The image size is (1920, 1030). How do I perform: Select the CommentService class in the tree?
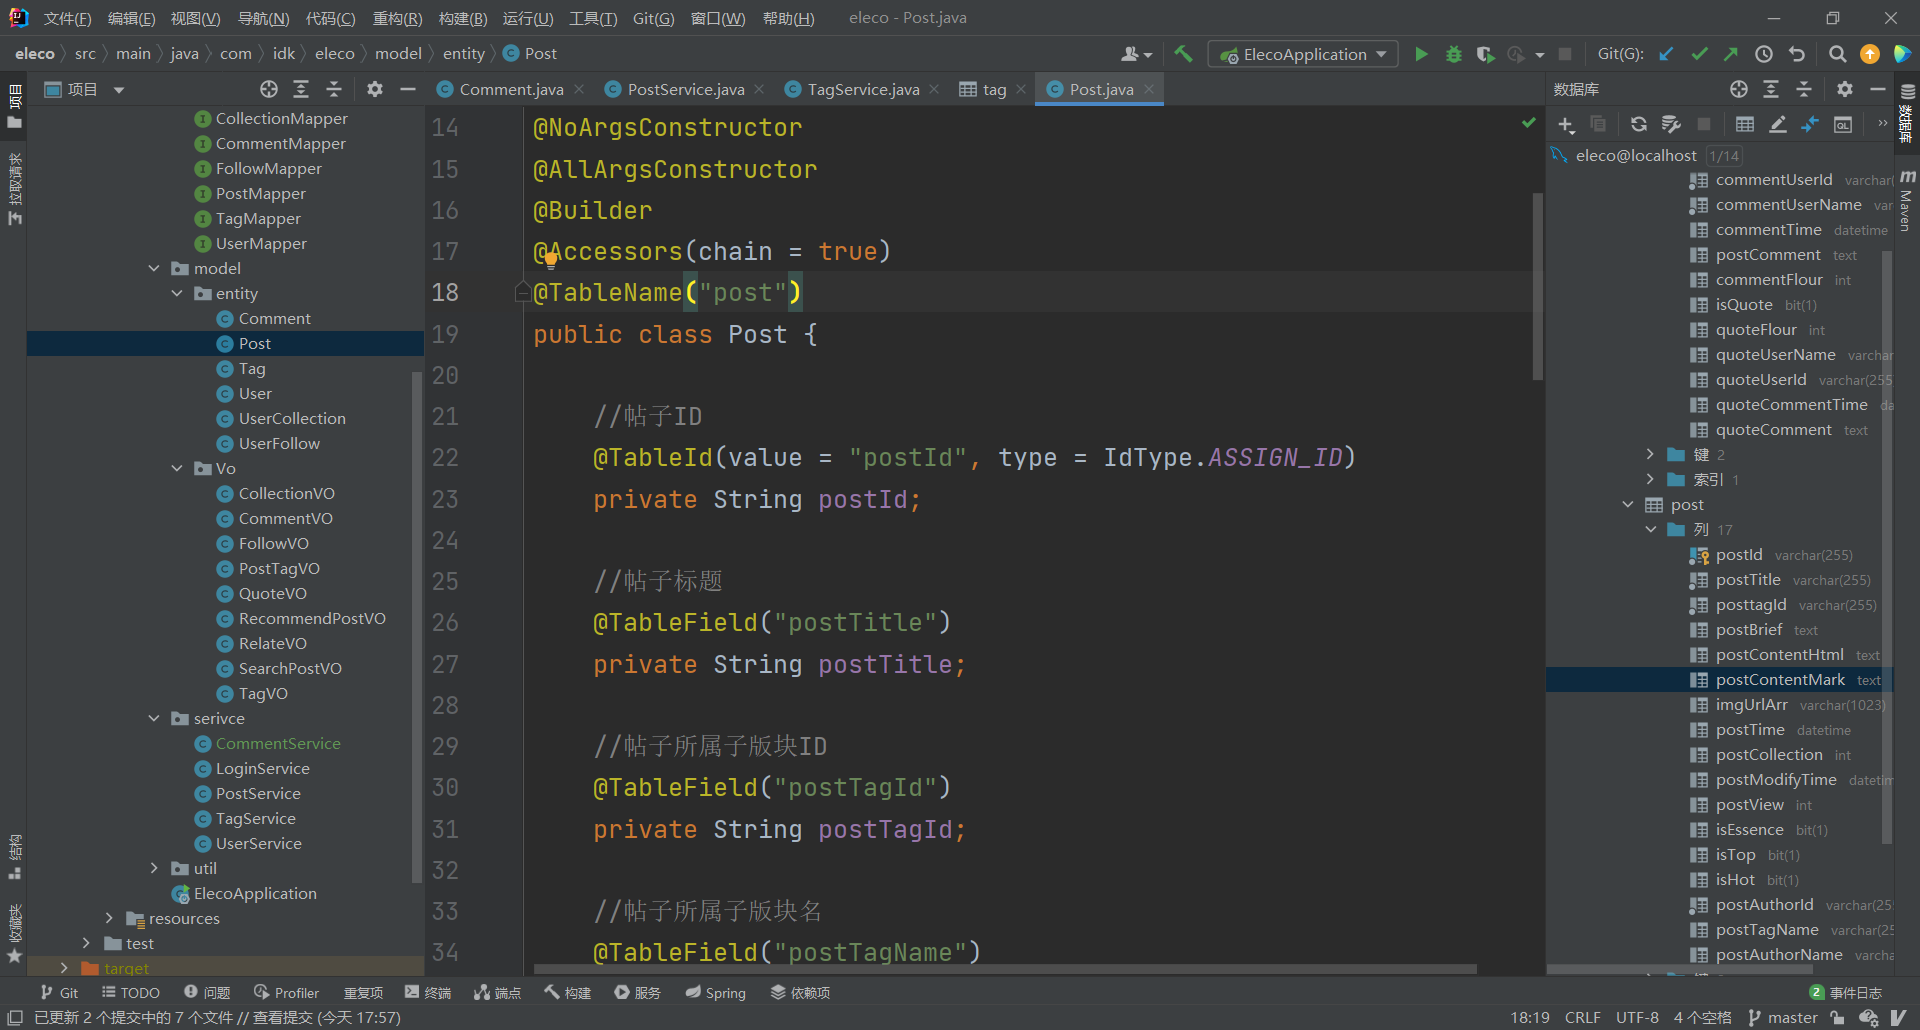pyautogui.click(x=278, y=743)
